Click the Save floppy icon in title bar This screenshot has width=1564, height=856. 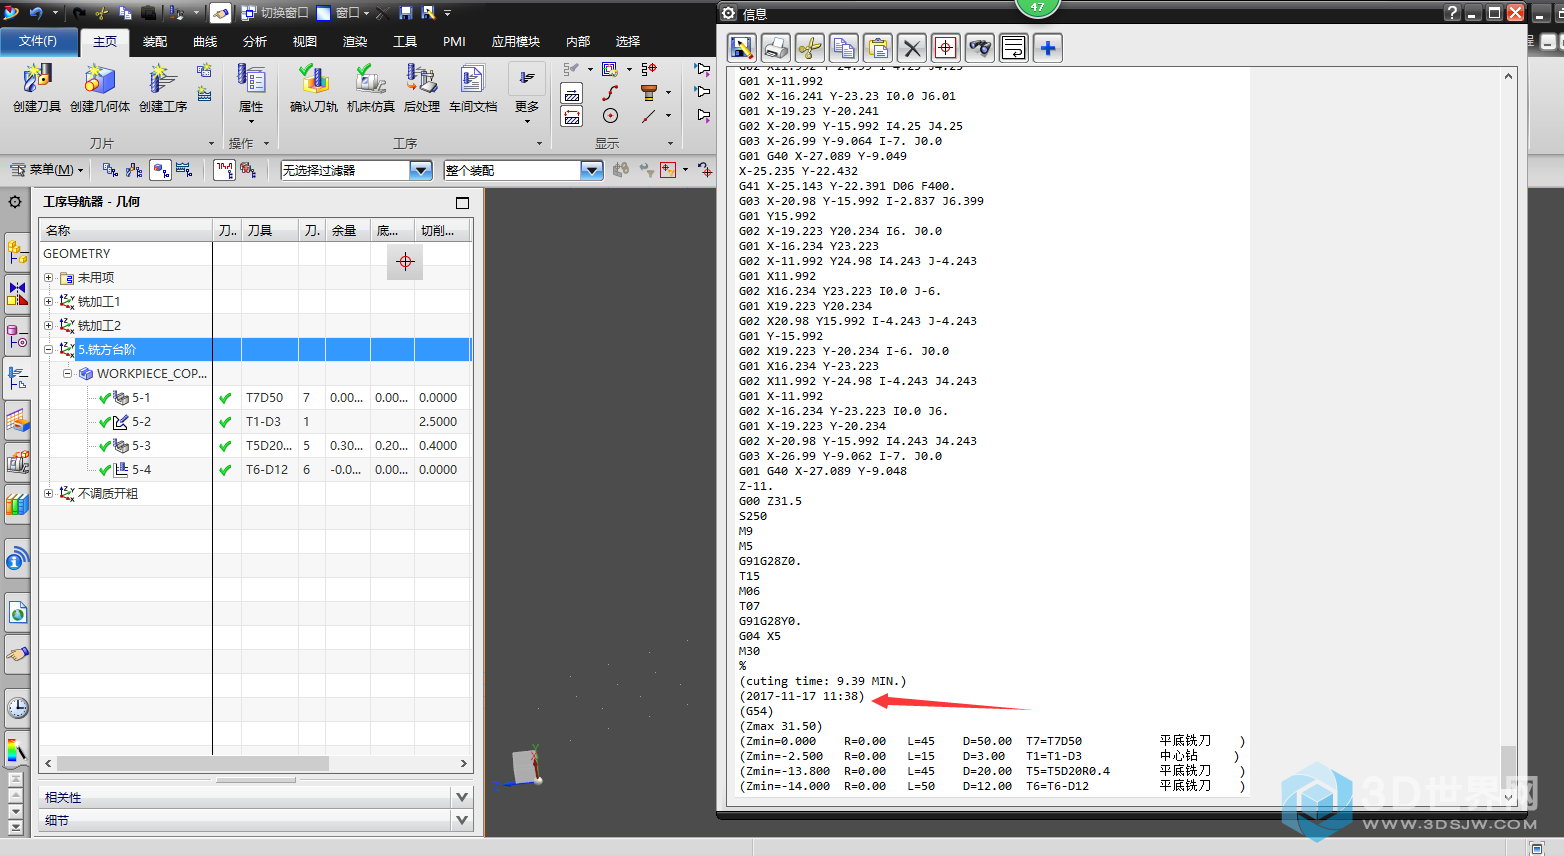point(406,13)
